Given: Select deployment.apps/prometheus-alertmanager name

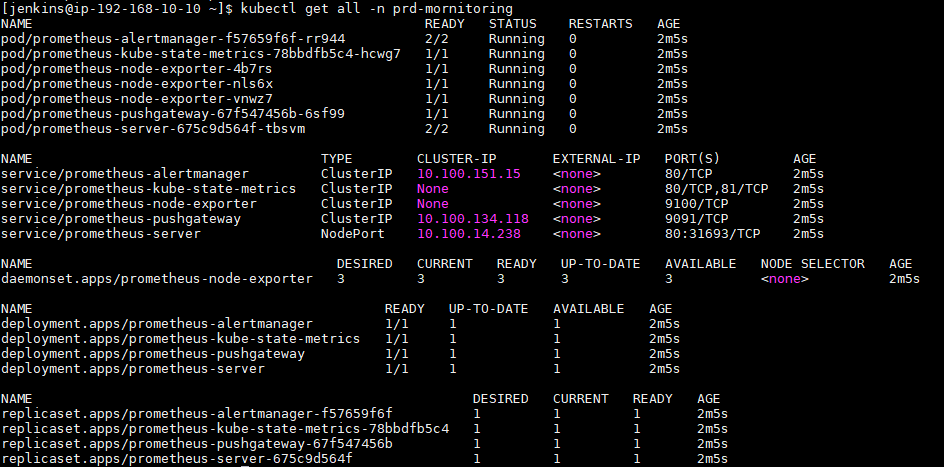Looking at the screenshot, I should pos(157,324).
